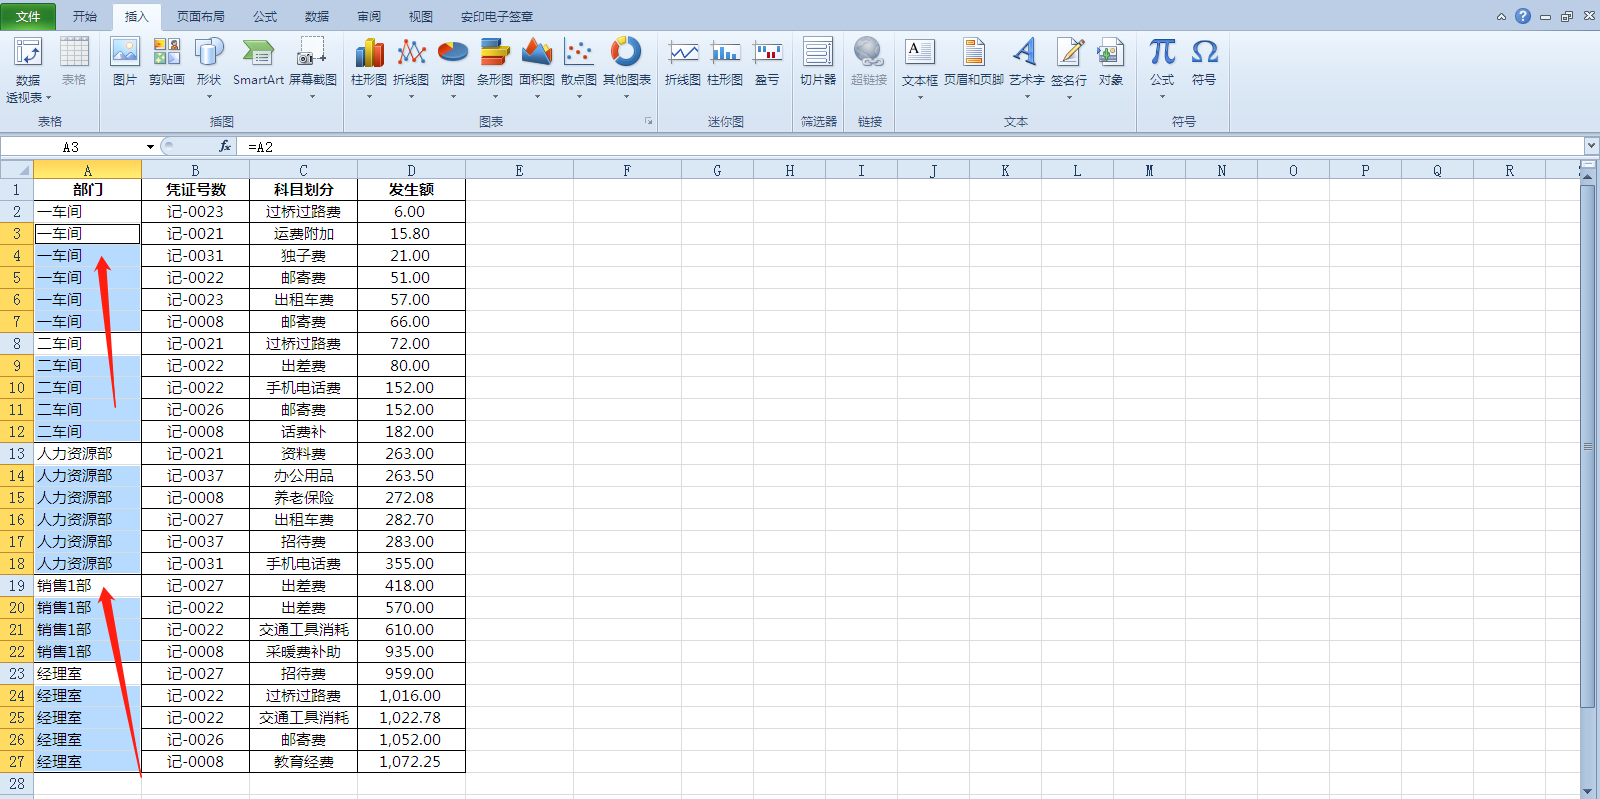Insert a Table (表格) icon
This screenshot has width=1600, height=799.
coord(74,52)
